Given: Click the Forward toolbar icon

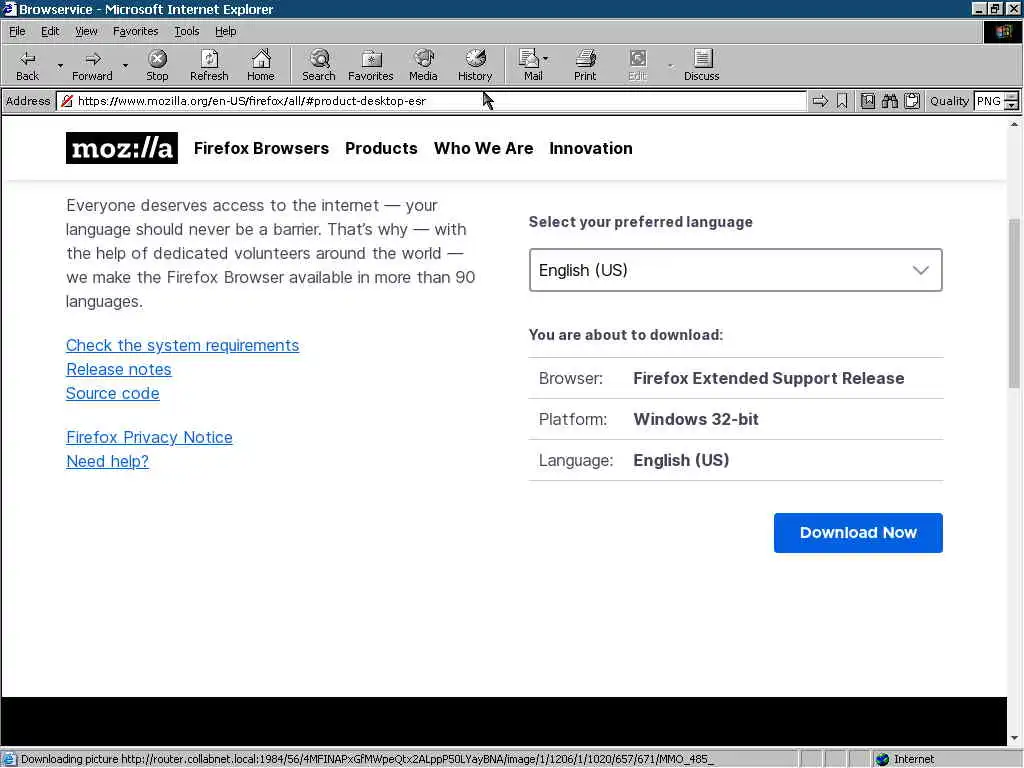Looking at the screenshot, I should (92, 65).
